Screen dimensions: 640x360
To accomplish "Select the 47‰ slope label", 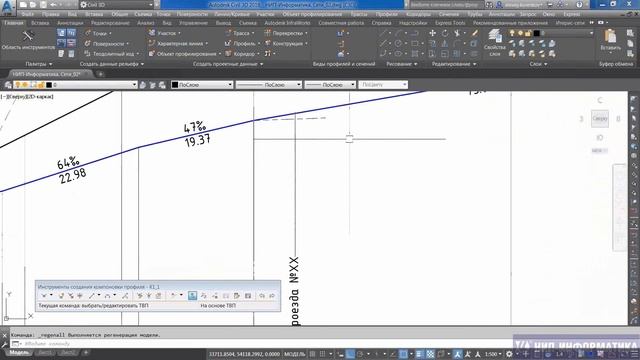I will click(x=195, y=127).
